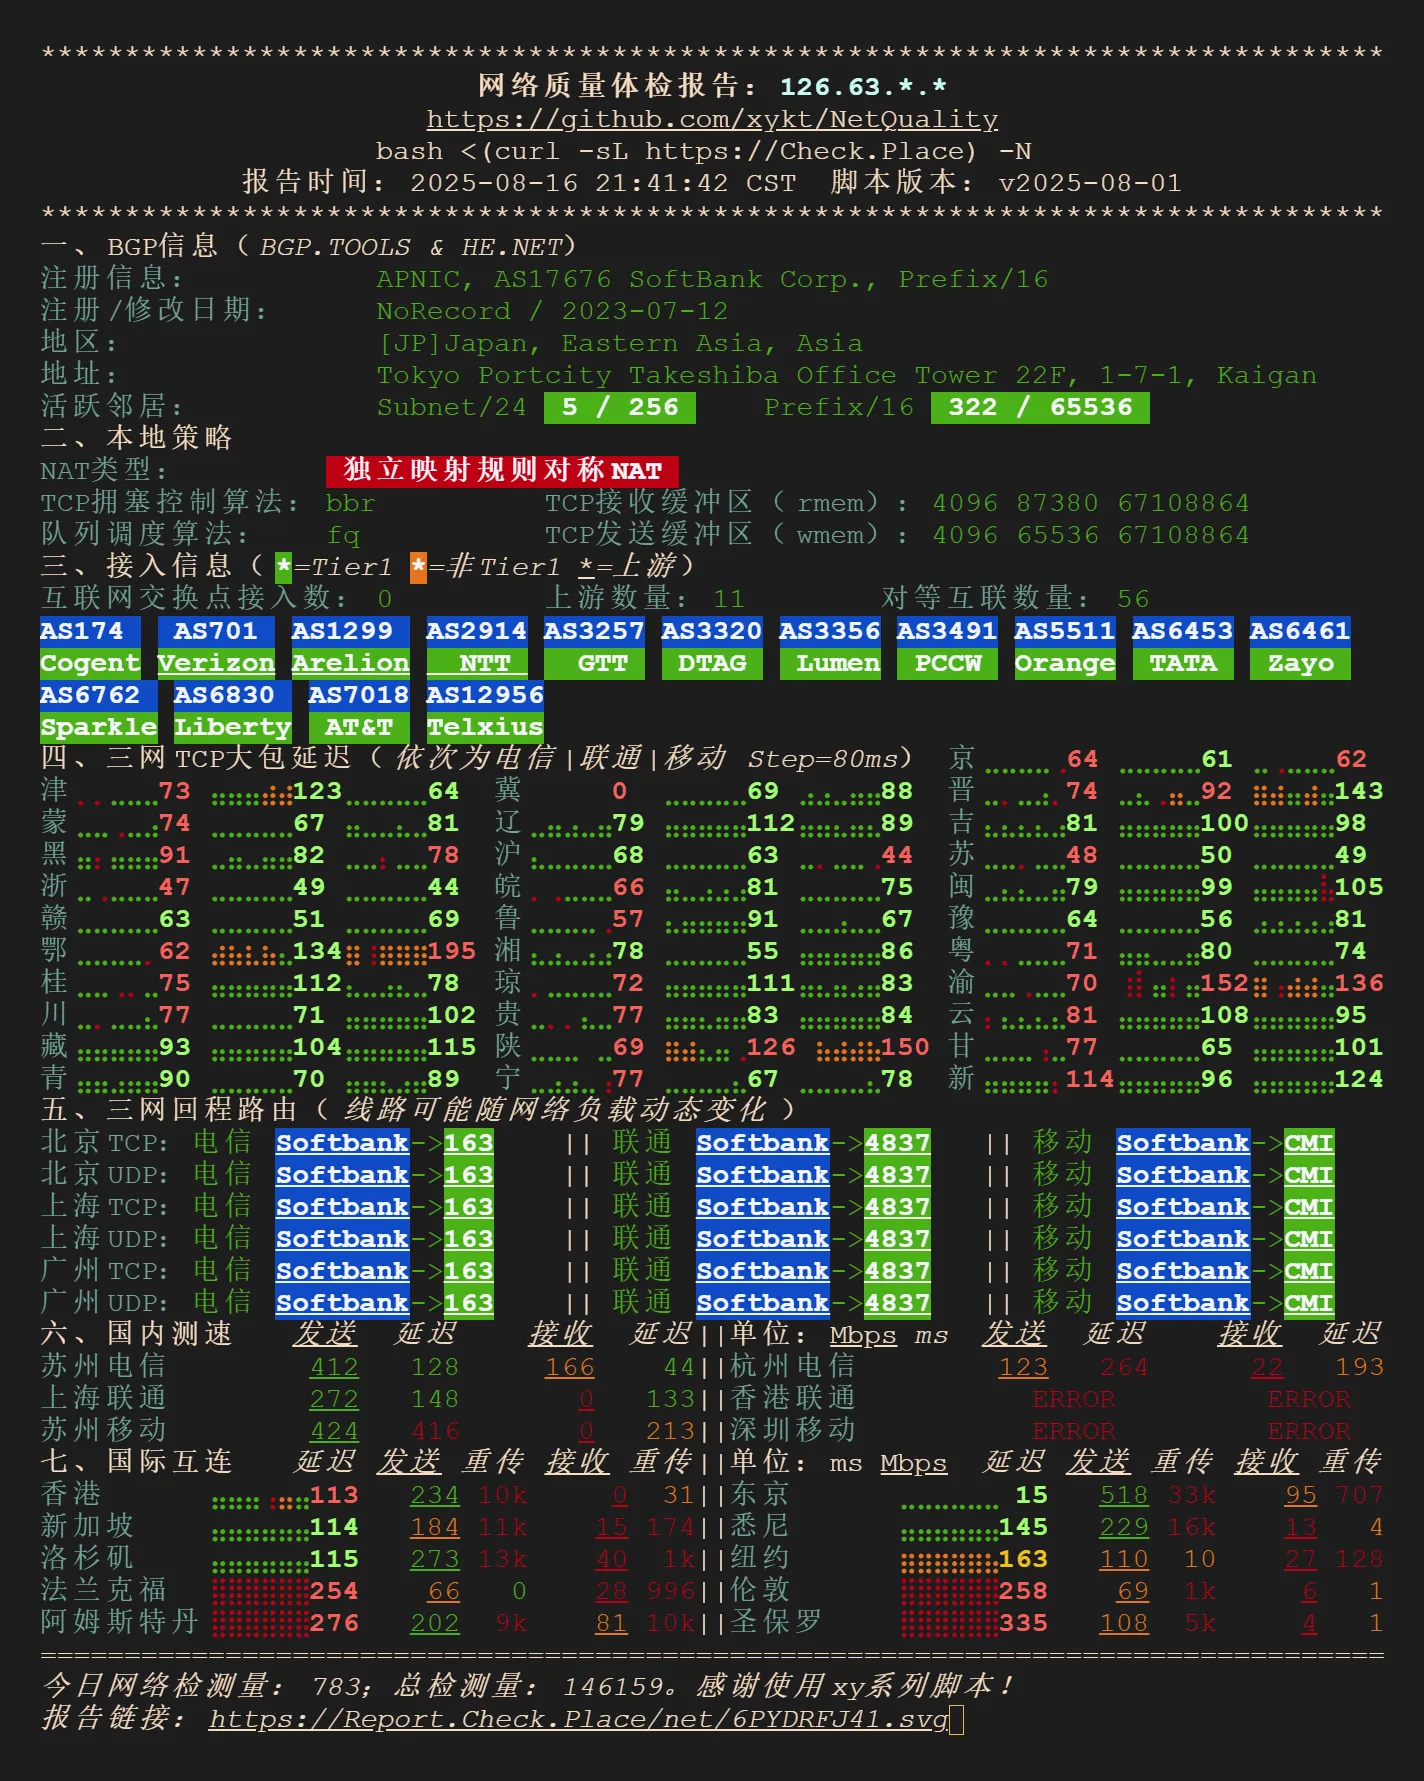Click the Mbps unit label in 国内测速 header

click(863, 1335)
